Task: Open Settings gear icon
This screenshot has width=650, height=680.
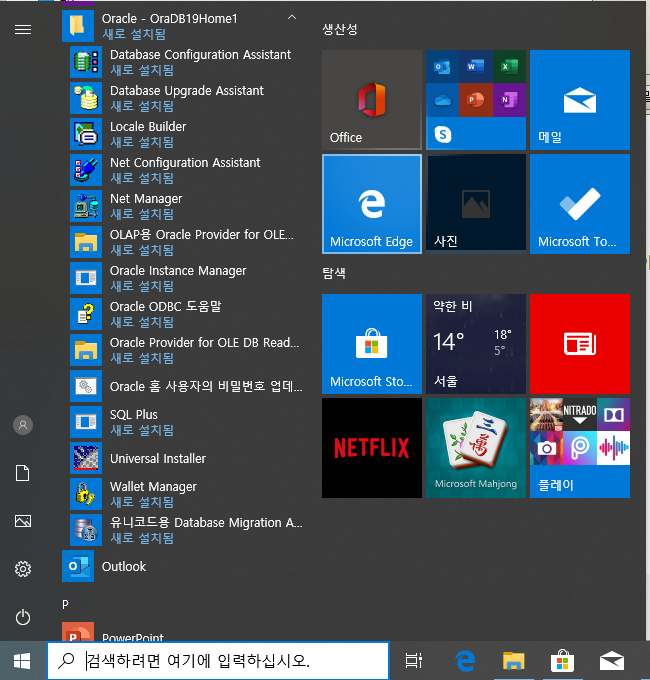Action: coord(23,569)
